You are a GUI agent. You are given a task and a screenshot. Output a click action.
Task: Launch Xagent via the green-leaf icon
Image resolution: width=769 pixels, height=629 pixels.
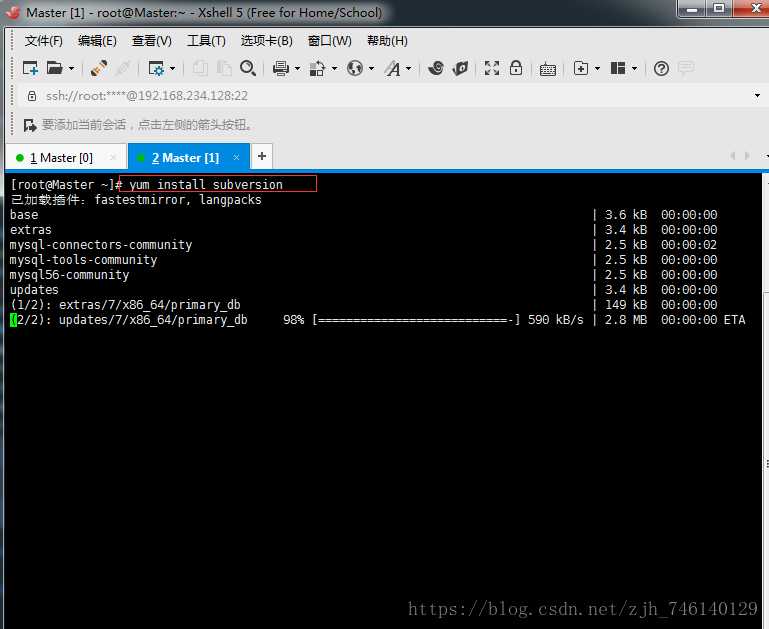coord(460,68)
